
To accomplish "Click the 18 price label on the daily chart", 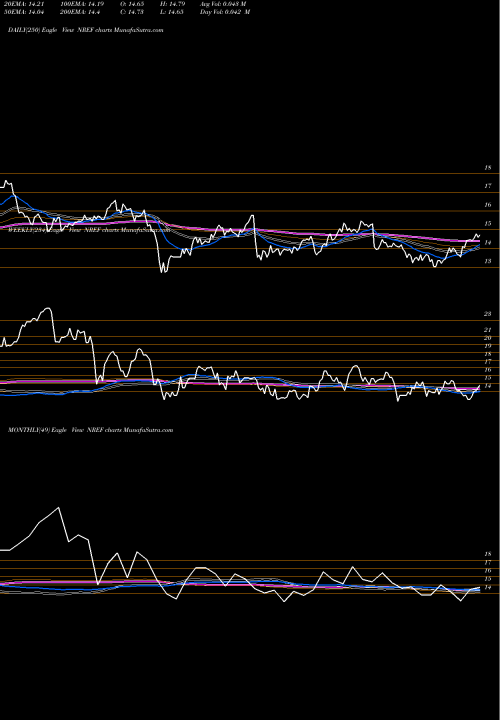I will (x=488, y=168).
